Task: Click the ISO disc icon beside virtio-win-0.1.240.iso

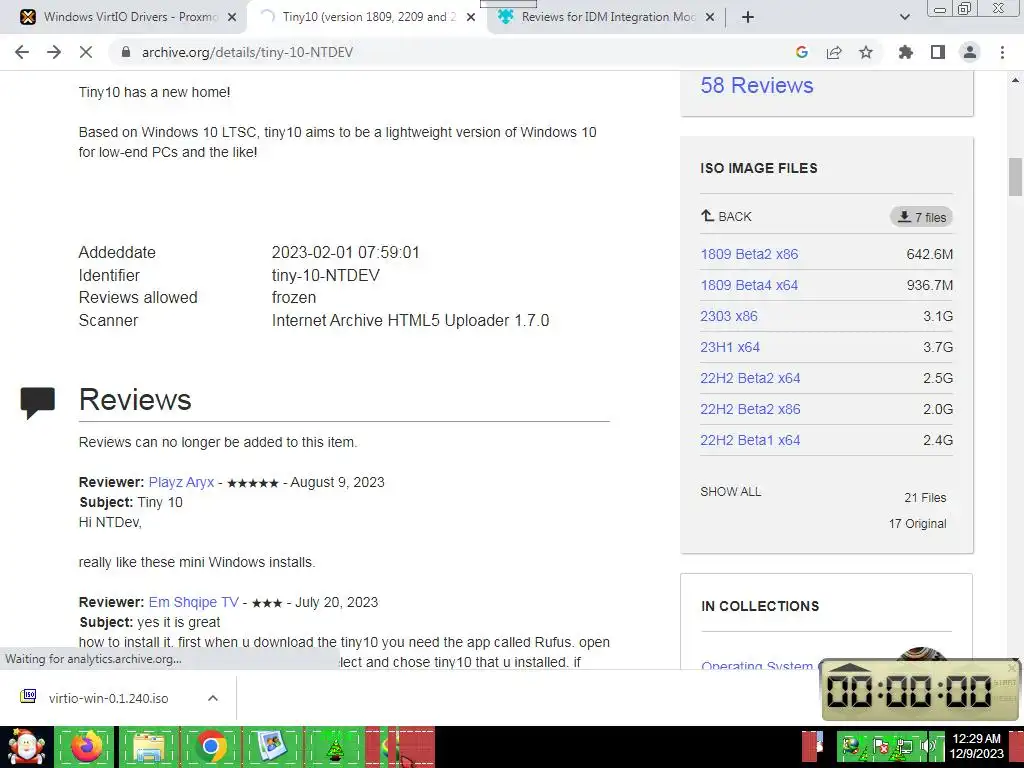Action: click(28, 696)
